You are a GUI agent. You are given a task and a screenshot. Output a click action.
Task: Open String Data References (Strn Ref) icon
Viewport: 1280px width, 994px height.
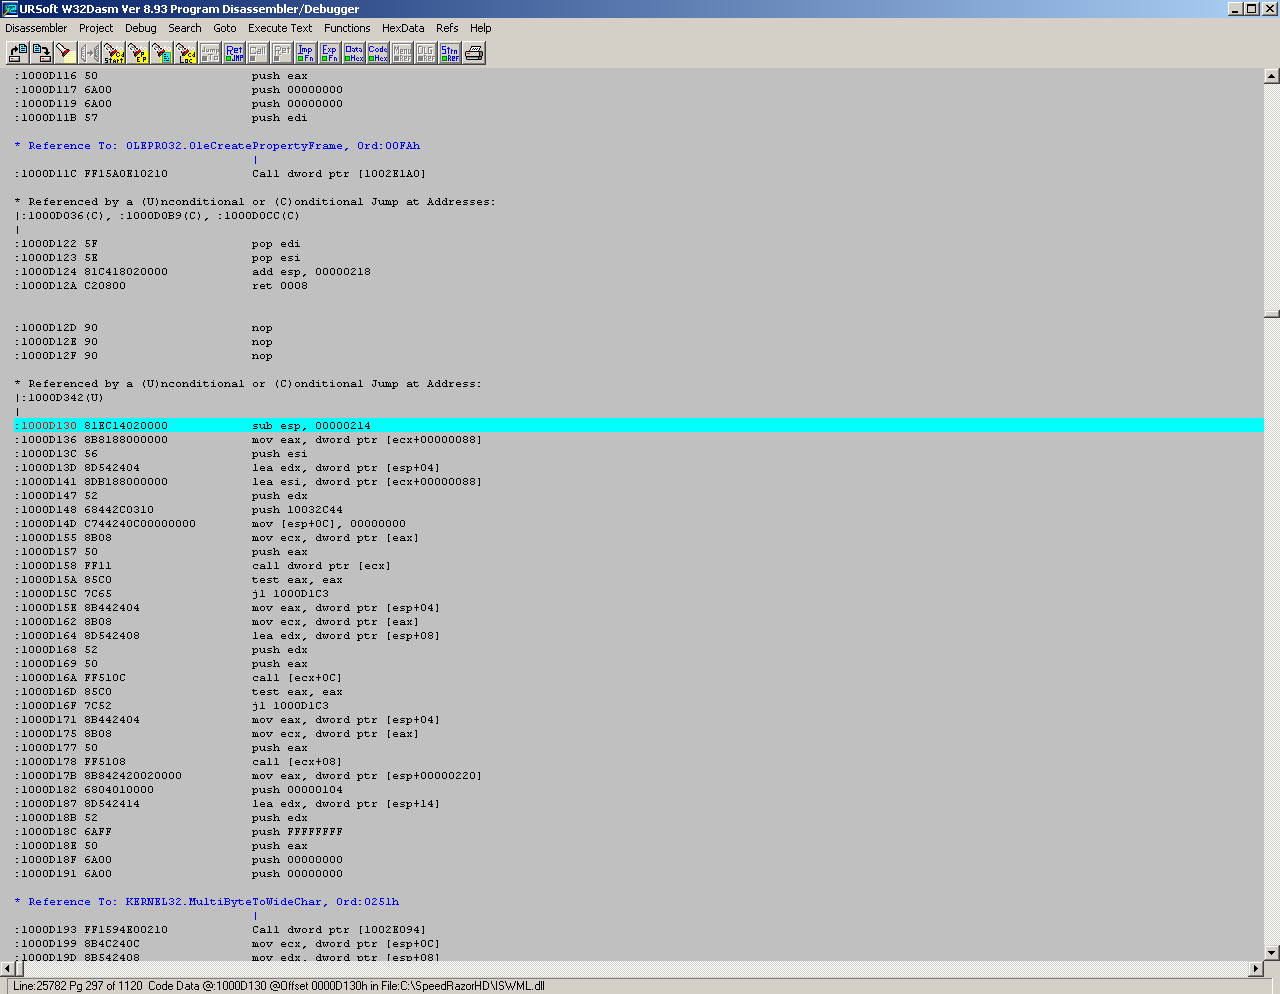[x=450, y=52]
